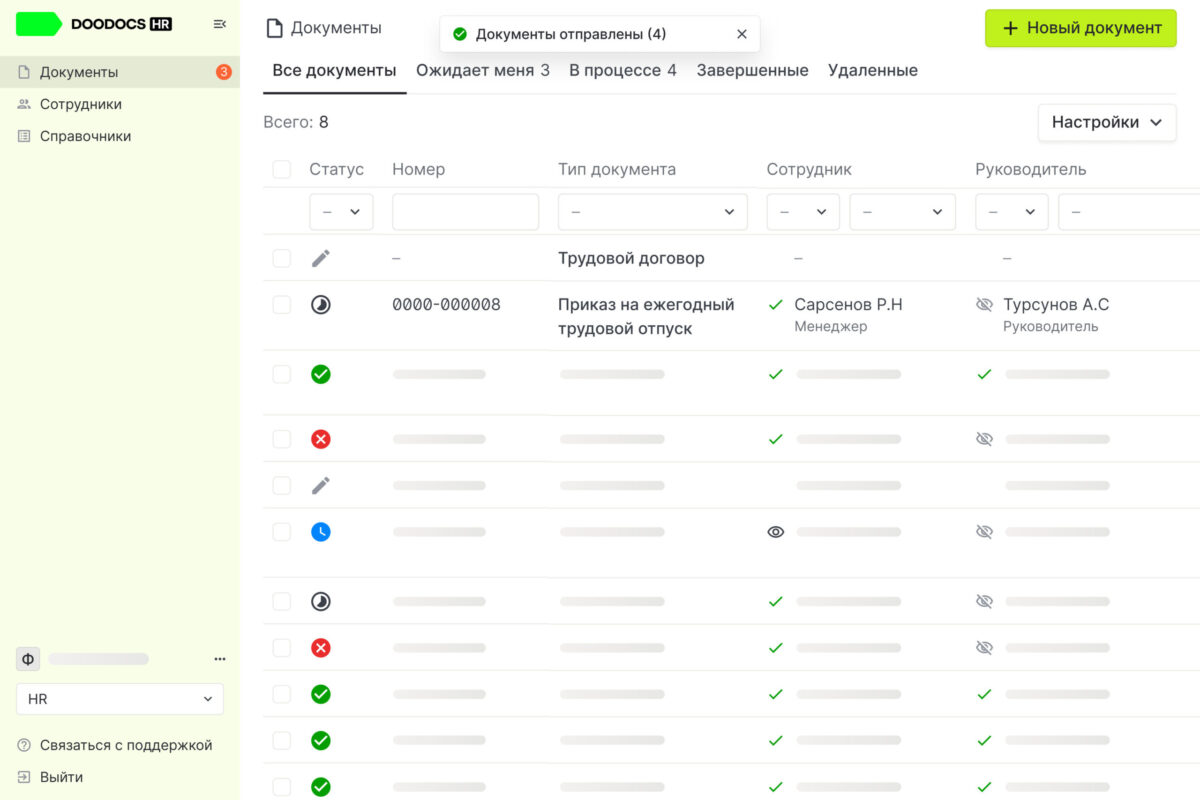Switch to the В процессе tab
The image size is (1200, 800).
coord(623,70)
